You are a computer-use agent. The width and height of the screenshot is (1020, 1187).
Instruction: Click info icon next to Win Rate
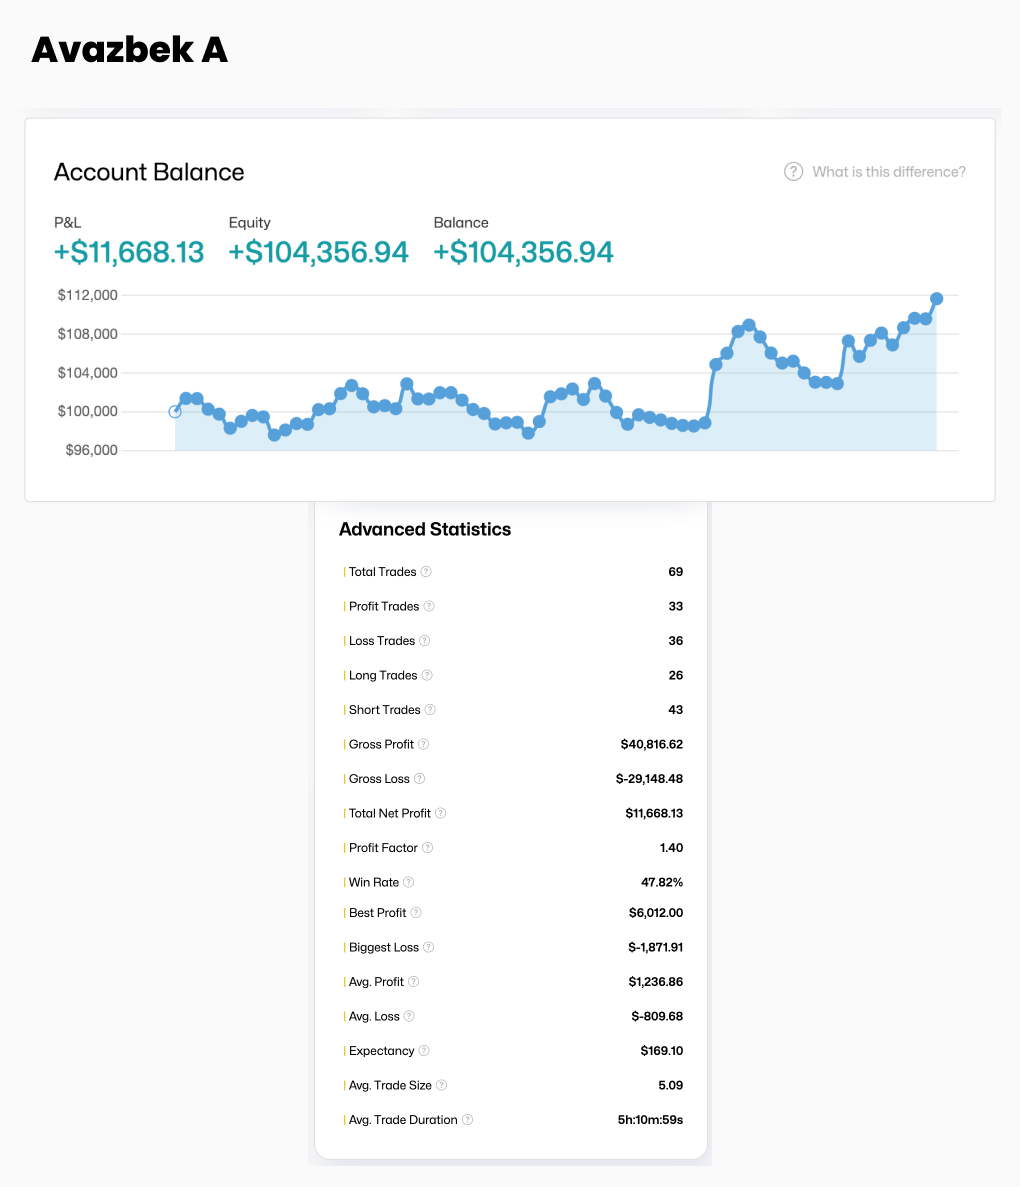409,882
